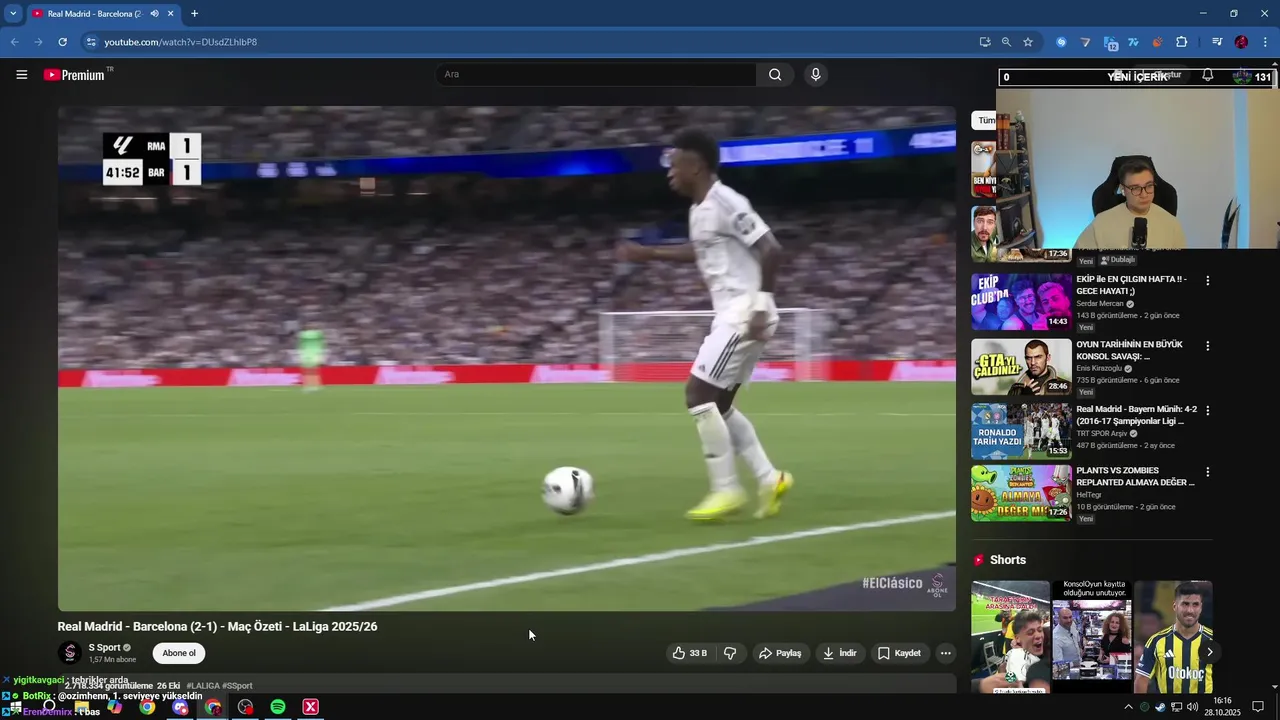This screenshot has height=720, width=1280.
Task: Show hidden system tray icons chevron
Action: click(1128, 707)
